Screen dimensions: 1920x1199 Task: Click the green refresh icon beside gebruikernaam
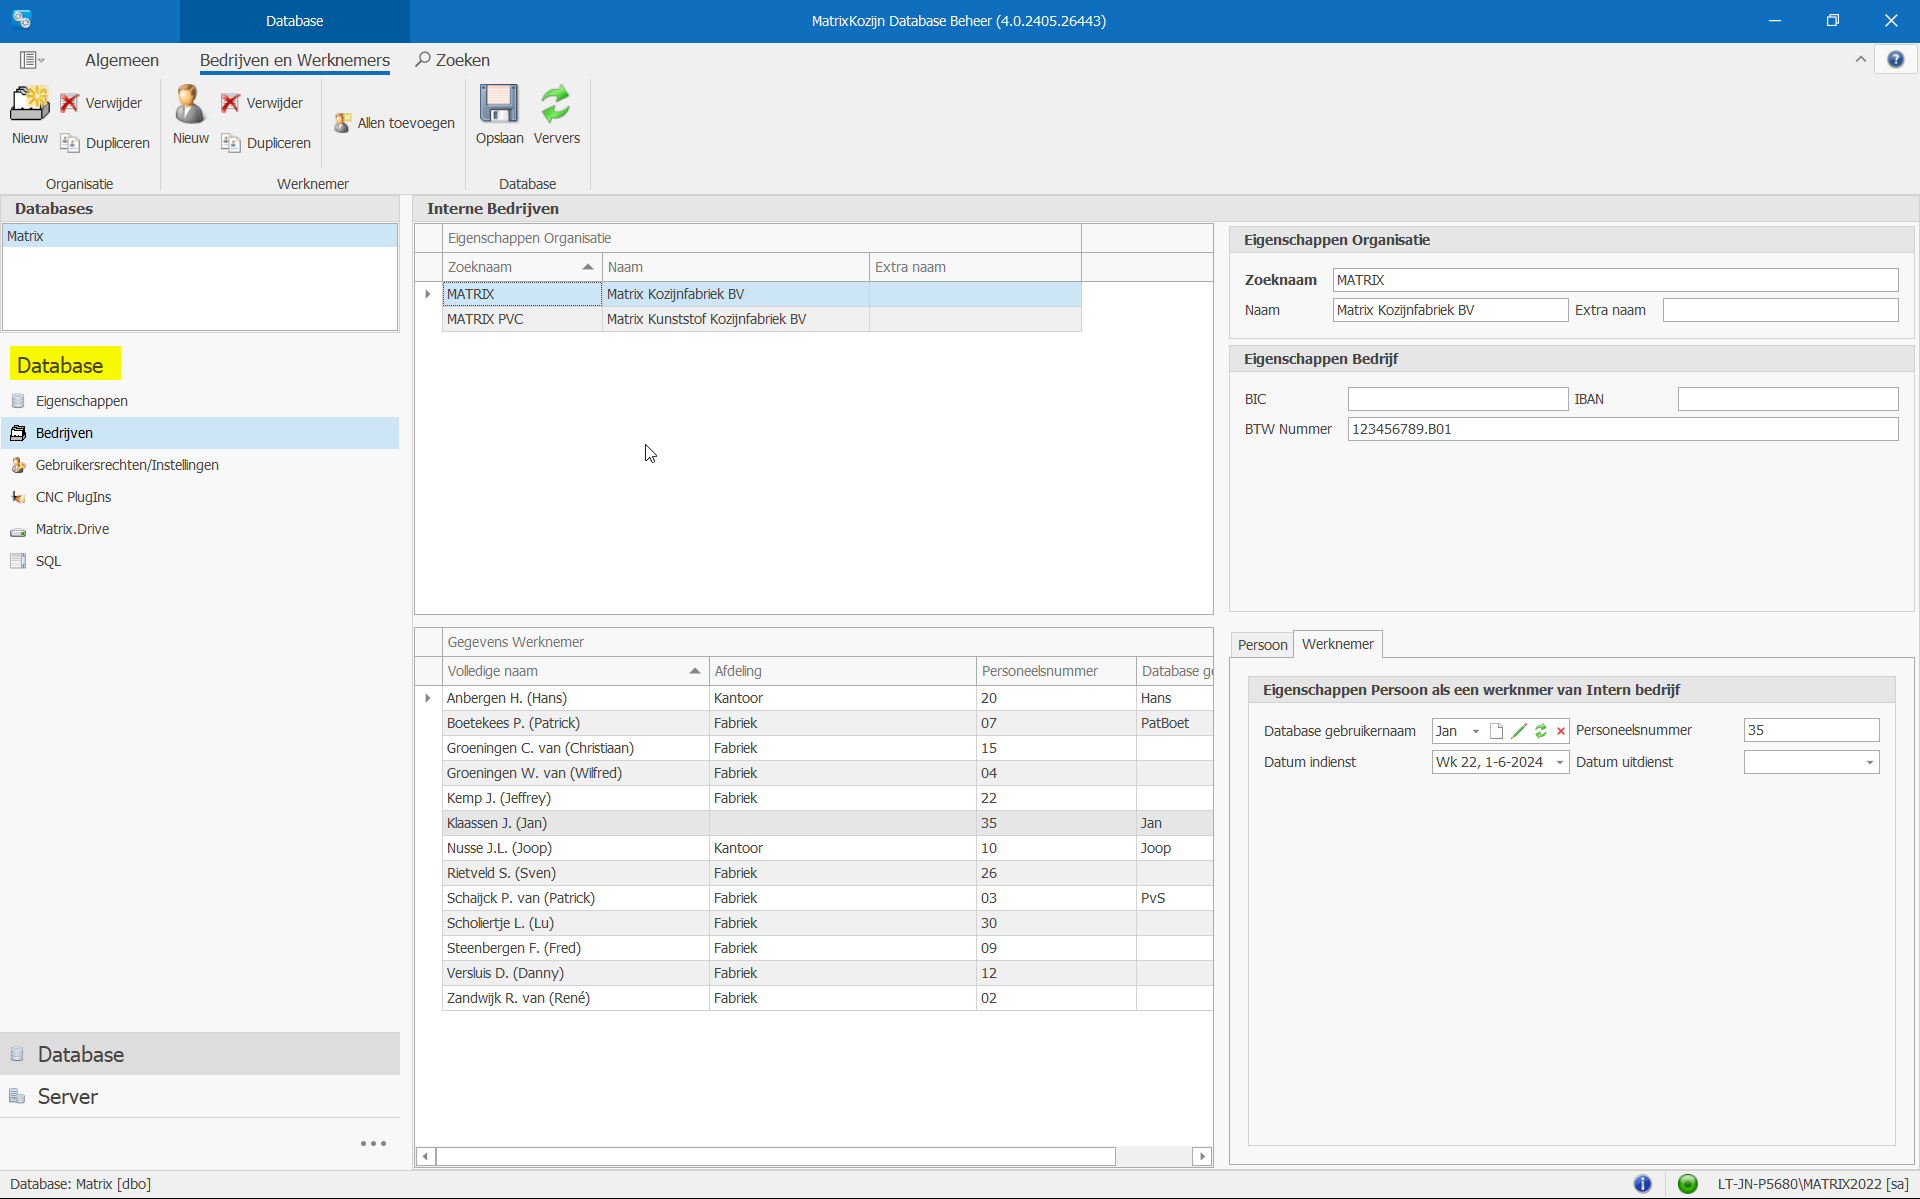click(1541, 731)
